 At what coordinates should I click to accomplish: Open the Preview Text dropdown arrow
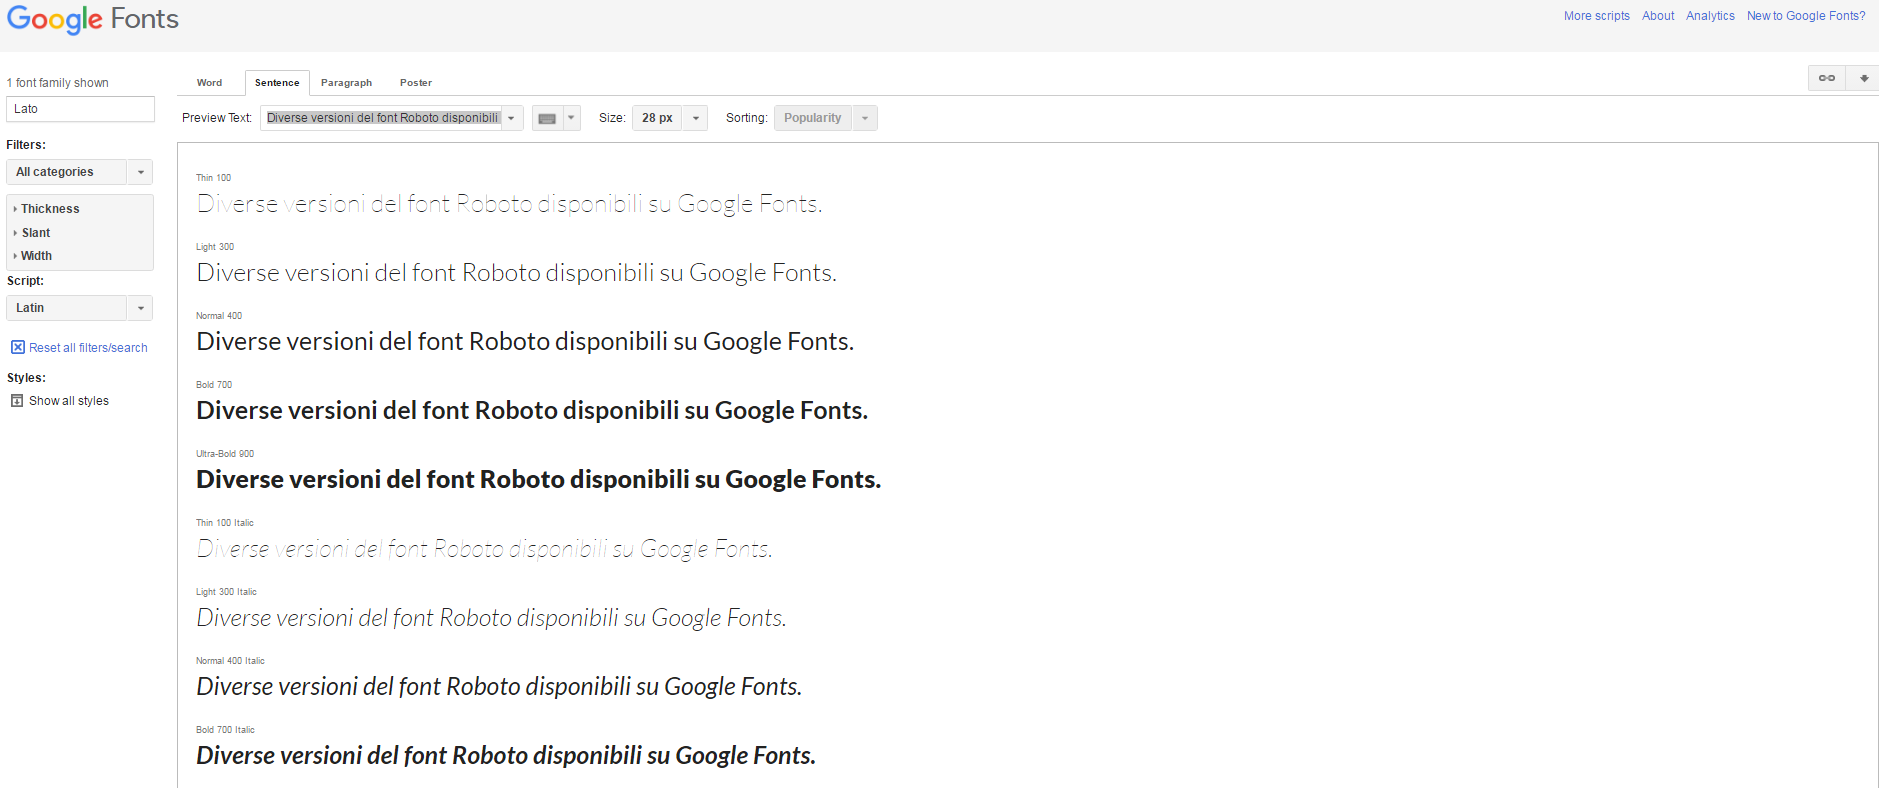[511, 118]
